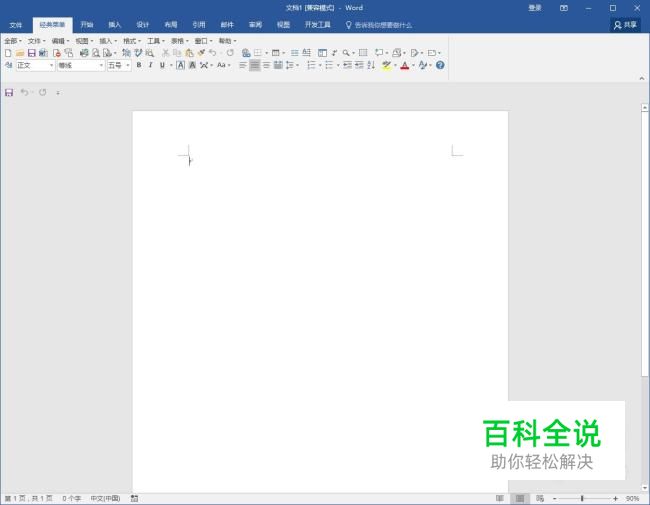Expand highlight color dropdown arrow
The width and height of the screenshot is (650, 505).
click(x=395, y=65)
